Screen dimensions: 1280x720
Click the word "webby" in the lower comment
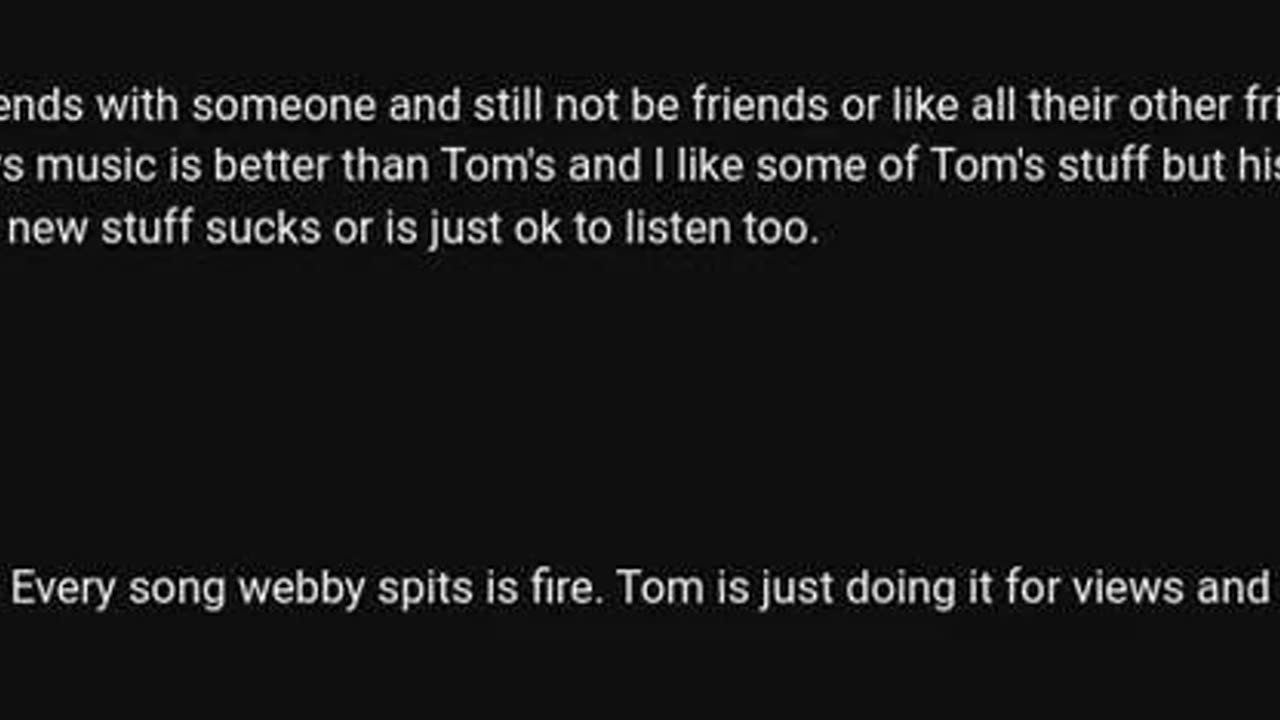pos(301,588)
